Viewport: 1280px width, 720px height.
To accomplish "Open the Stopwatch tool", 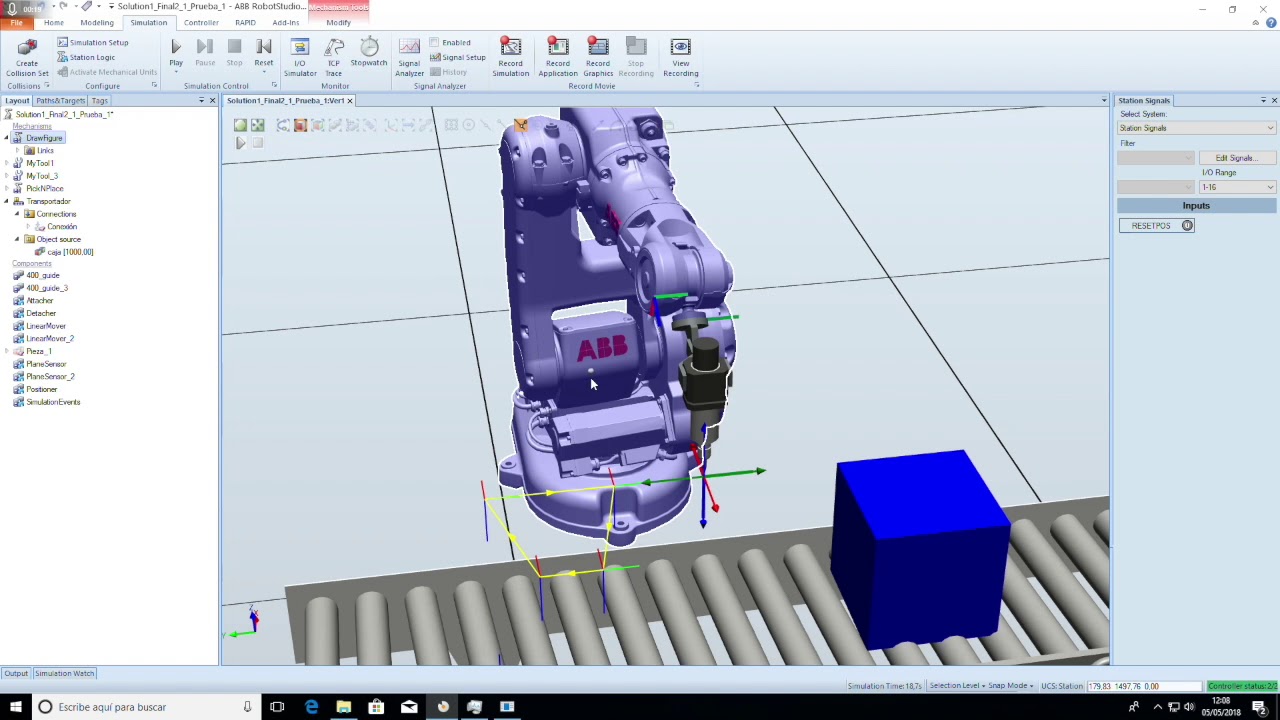I will coord(369,53).
